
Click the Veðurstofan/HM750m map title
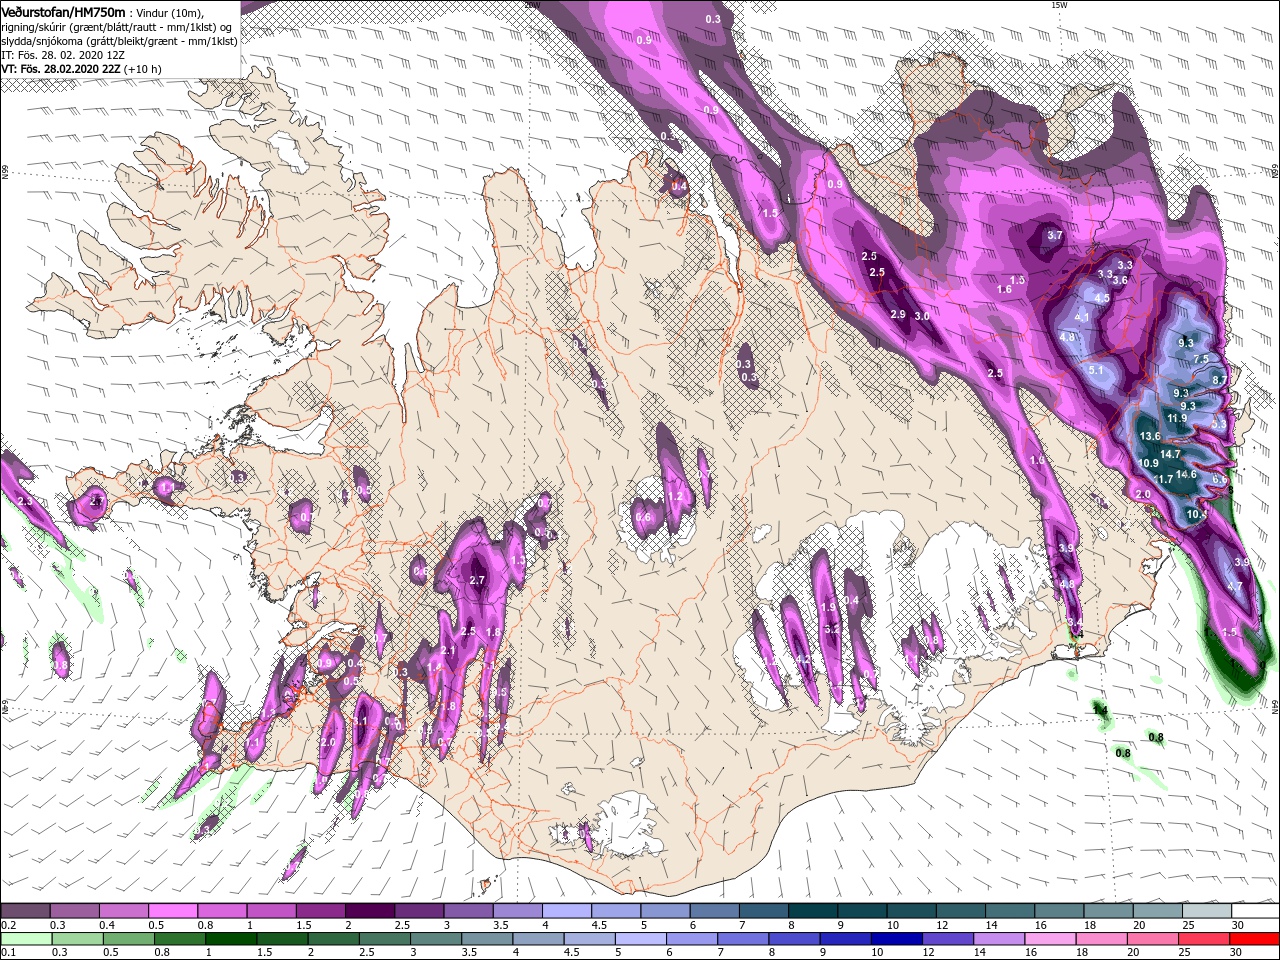point(63,11)
